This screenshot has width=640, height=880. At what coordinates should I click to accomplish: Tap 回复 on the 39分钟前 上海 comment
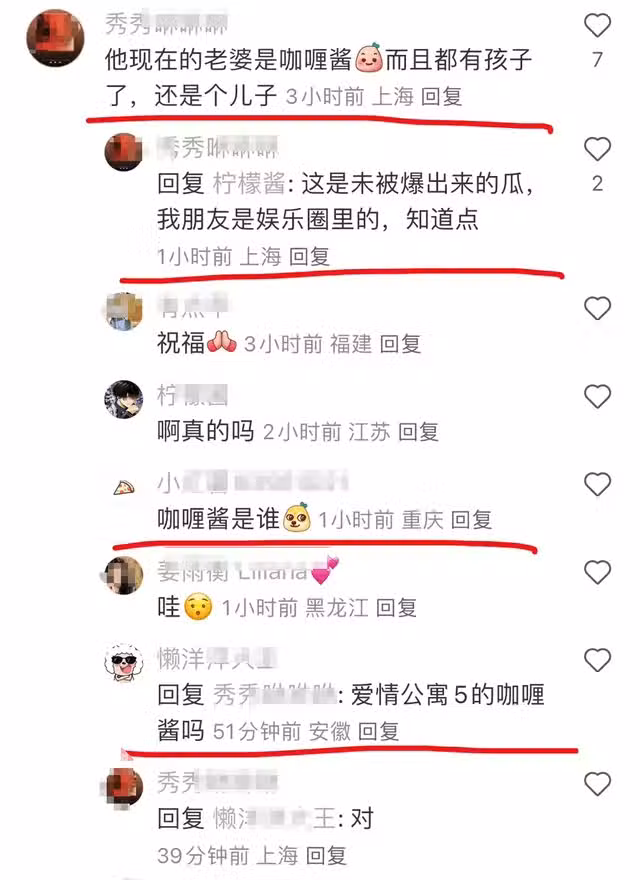[326, 856]
